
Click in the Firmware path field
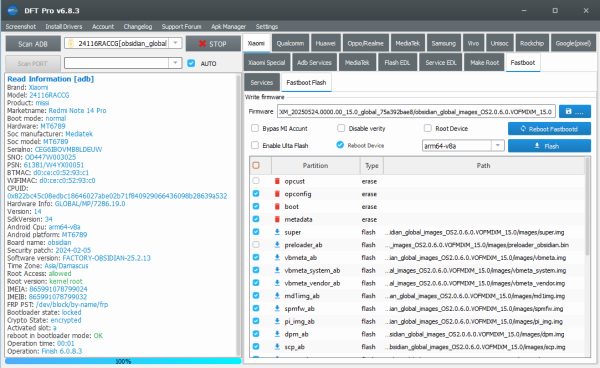pyautogui.click(x=416, y=111)
